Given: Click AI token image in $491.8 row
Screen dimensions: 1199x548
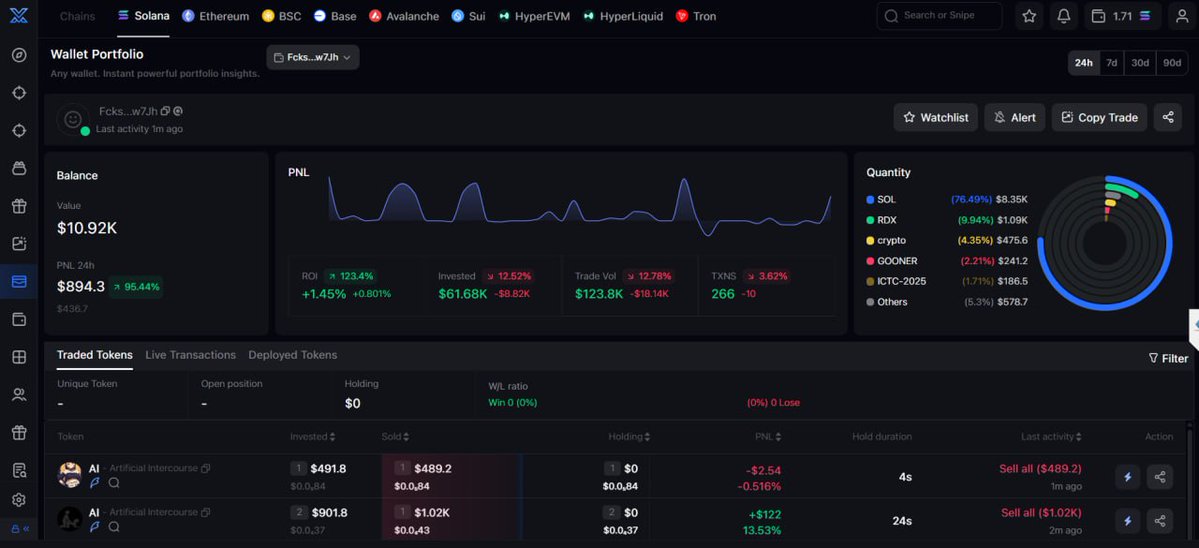Looking at the screenshot, I should (x=70, y=475).
